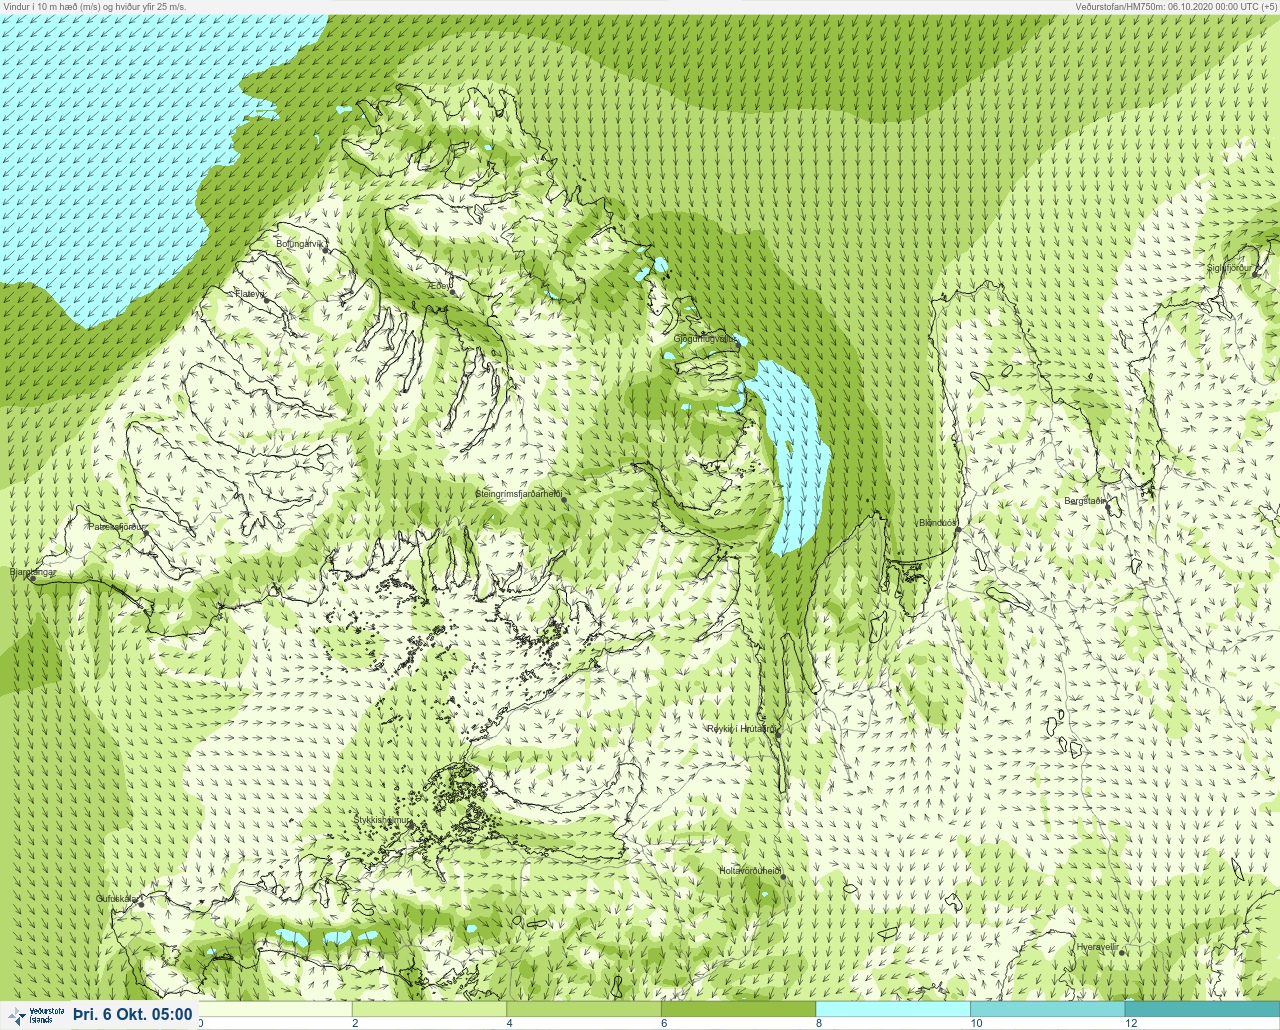Click the Veðurstofa Íslands logo

(x=34, y=1015)
